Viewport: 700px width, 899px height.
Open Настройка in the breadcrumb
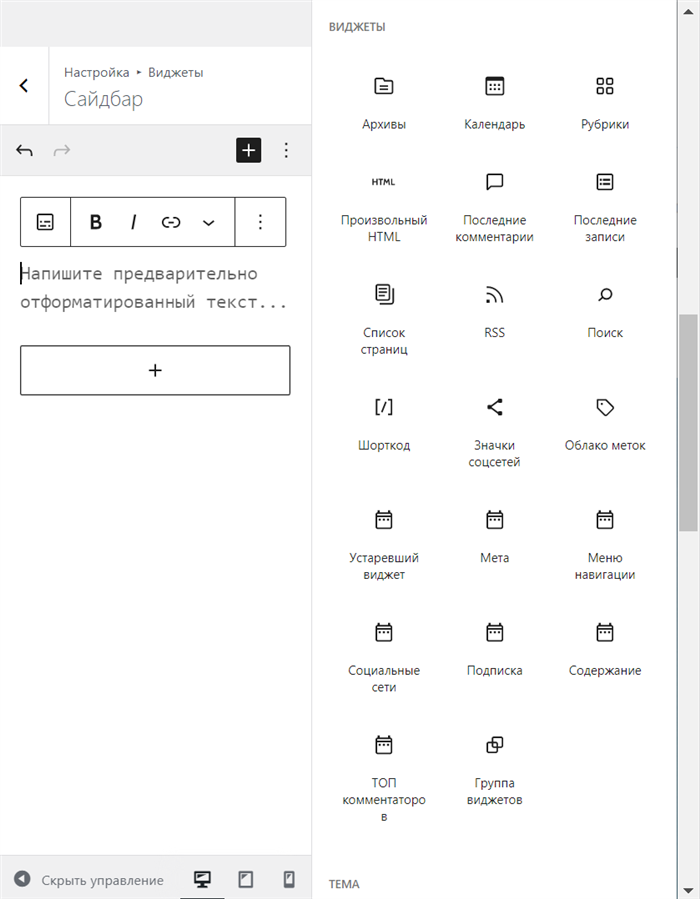96,72
